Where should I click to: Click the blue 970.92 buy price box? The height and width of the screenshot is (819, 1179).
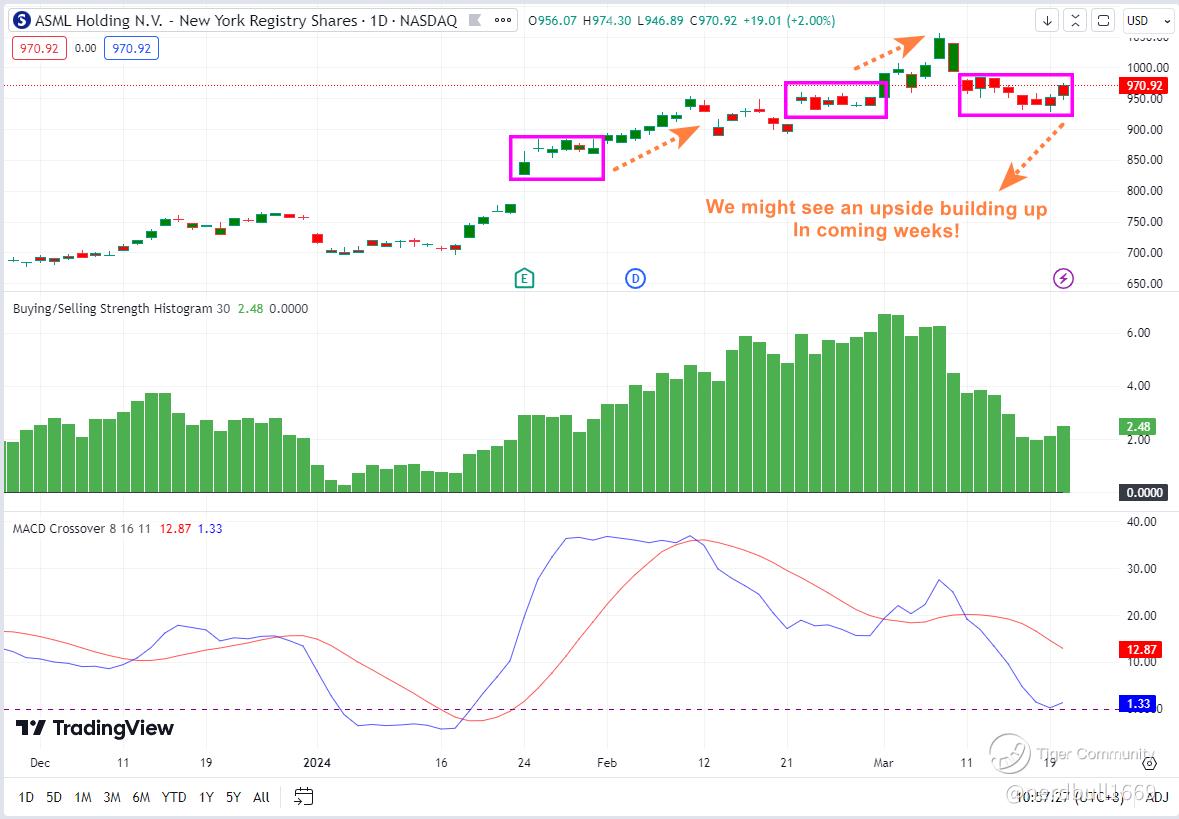click(132, 48)
